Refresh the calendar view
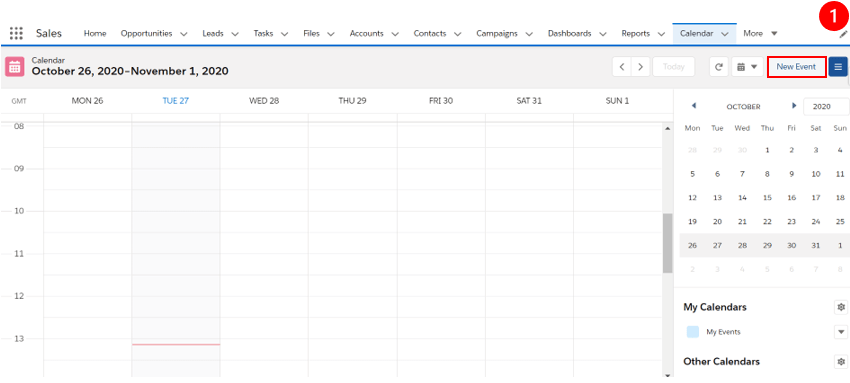 [719, 67]
